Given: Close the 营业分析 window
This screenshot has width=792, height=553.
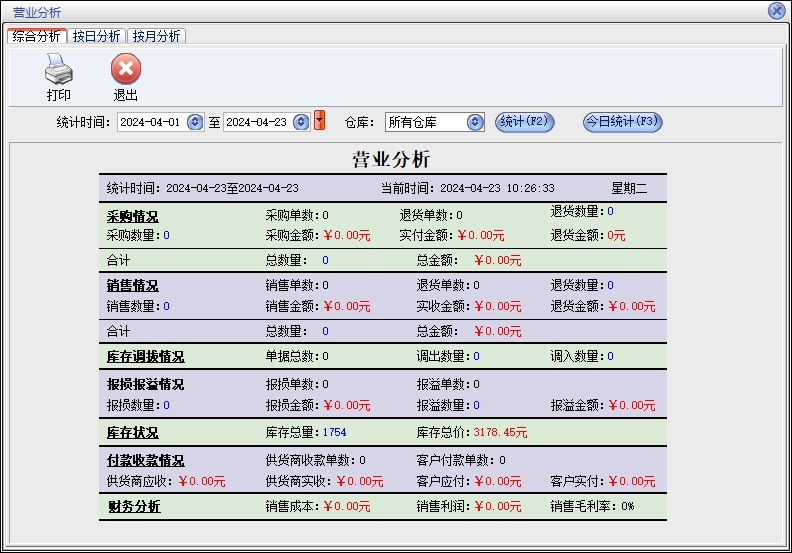Looking at the screenshot, I should pos(776,10).
